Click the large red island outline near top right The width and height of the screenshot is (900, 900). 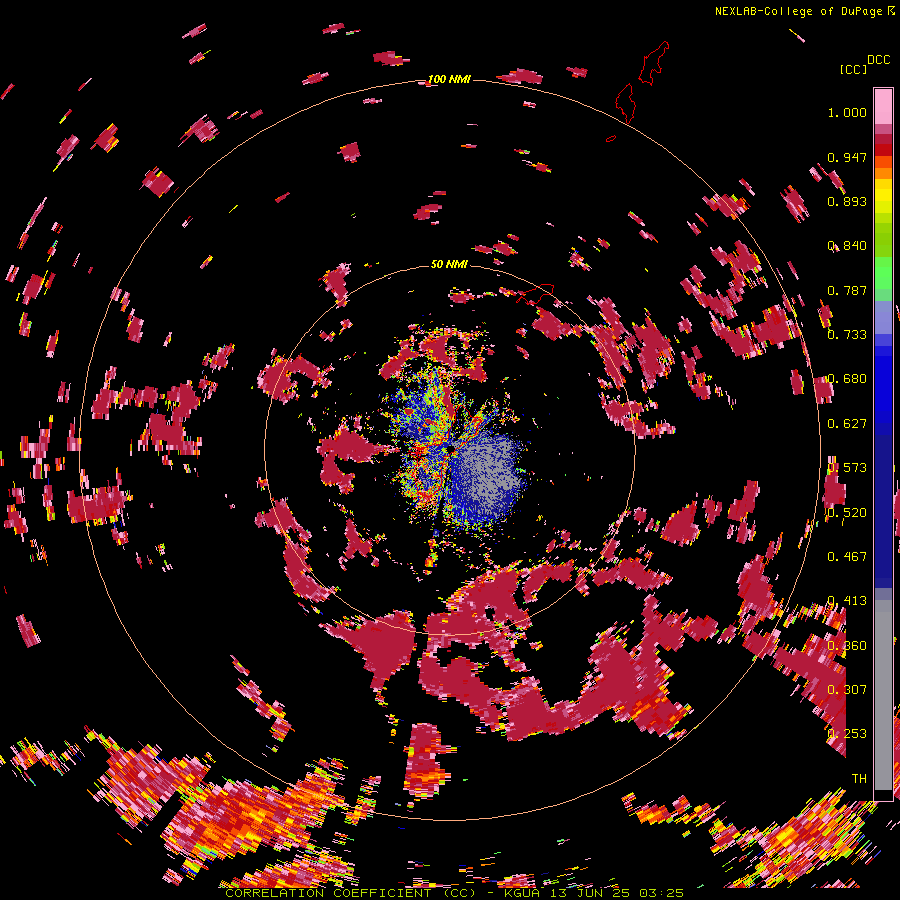(653, 64)
